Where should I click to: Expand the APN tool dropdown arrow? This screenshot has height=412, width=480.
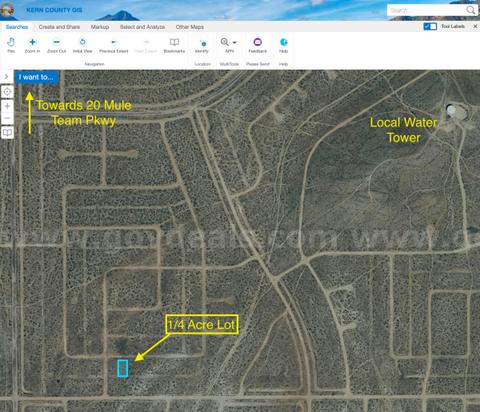(x=235, y=42)
